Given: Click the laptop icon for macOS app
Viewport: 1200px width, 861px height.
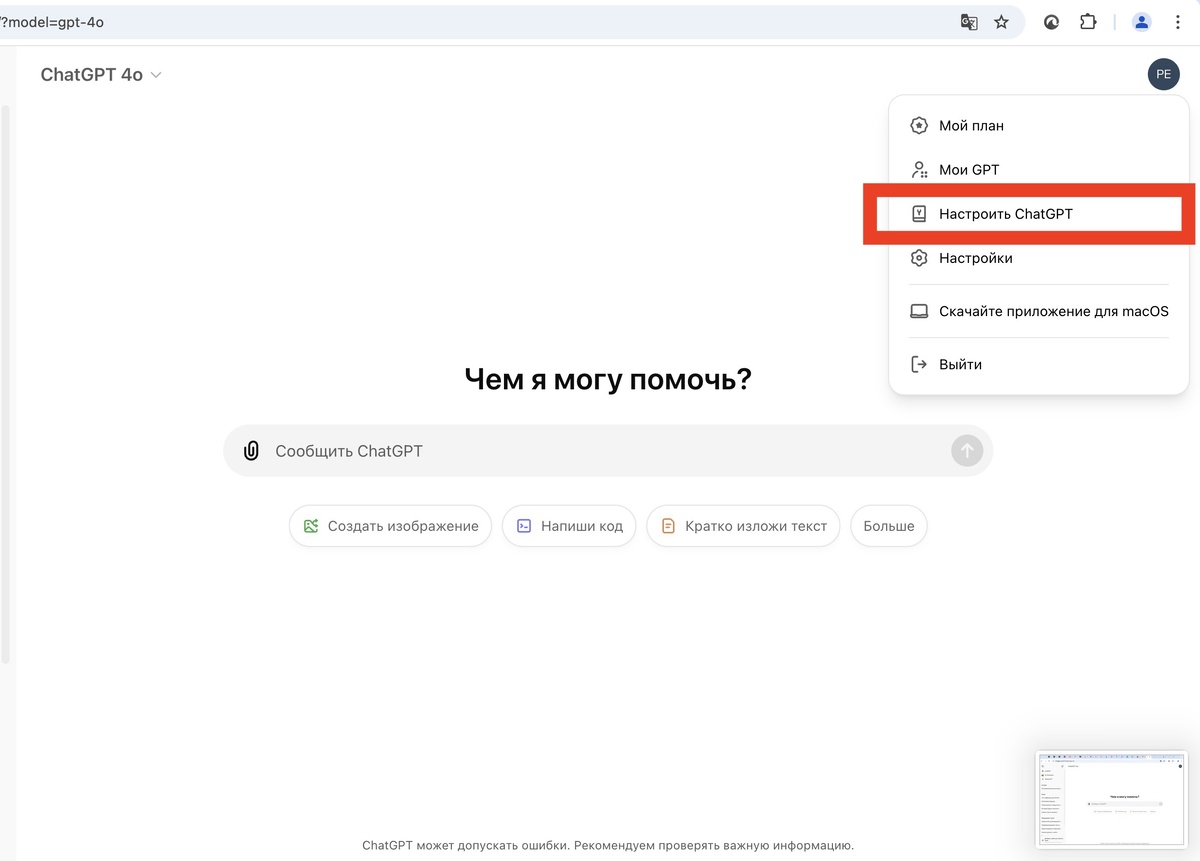Looking at the screenshot, I should coord(919,311).
